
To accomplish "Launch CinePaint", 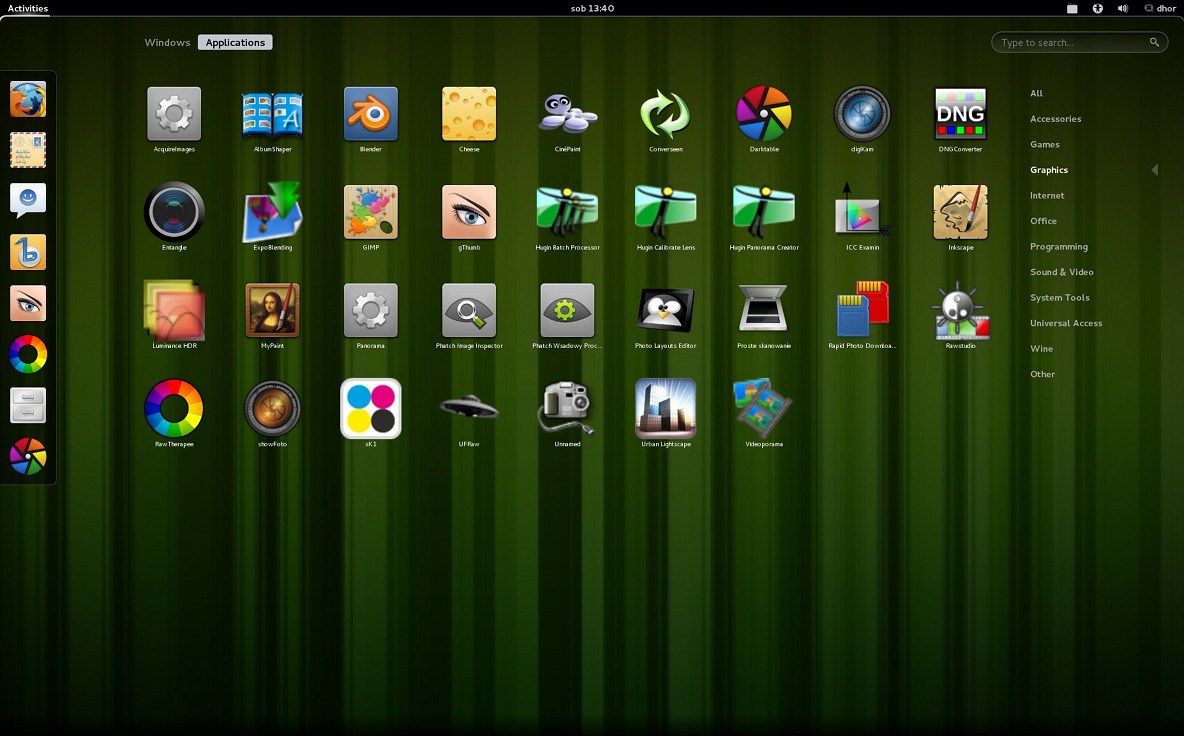I will [x=567, y=114].
